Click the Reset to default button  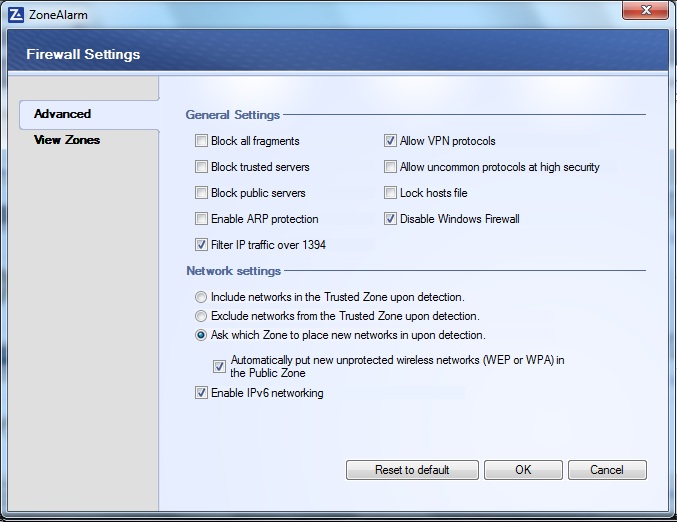[x=412, y=470]
